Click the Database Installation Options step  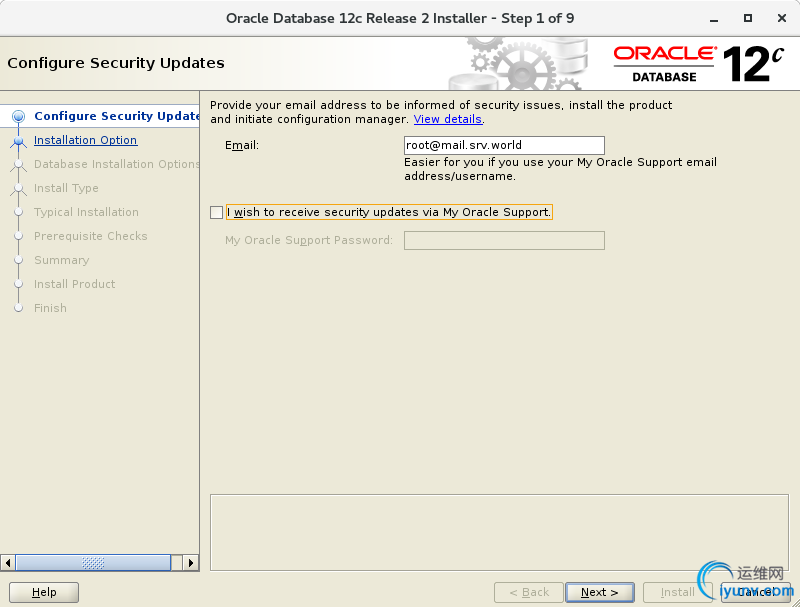[x=116, y=164]
